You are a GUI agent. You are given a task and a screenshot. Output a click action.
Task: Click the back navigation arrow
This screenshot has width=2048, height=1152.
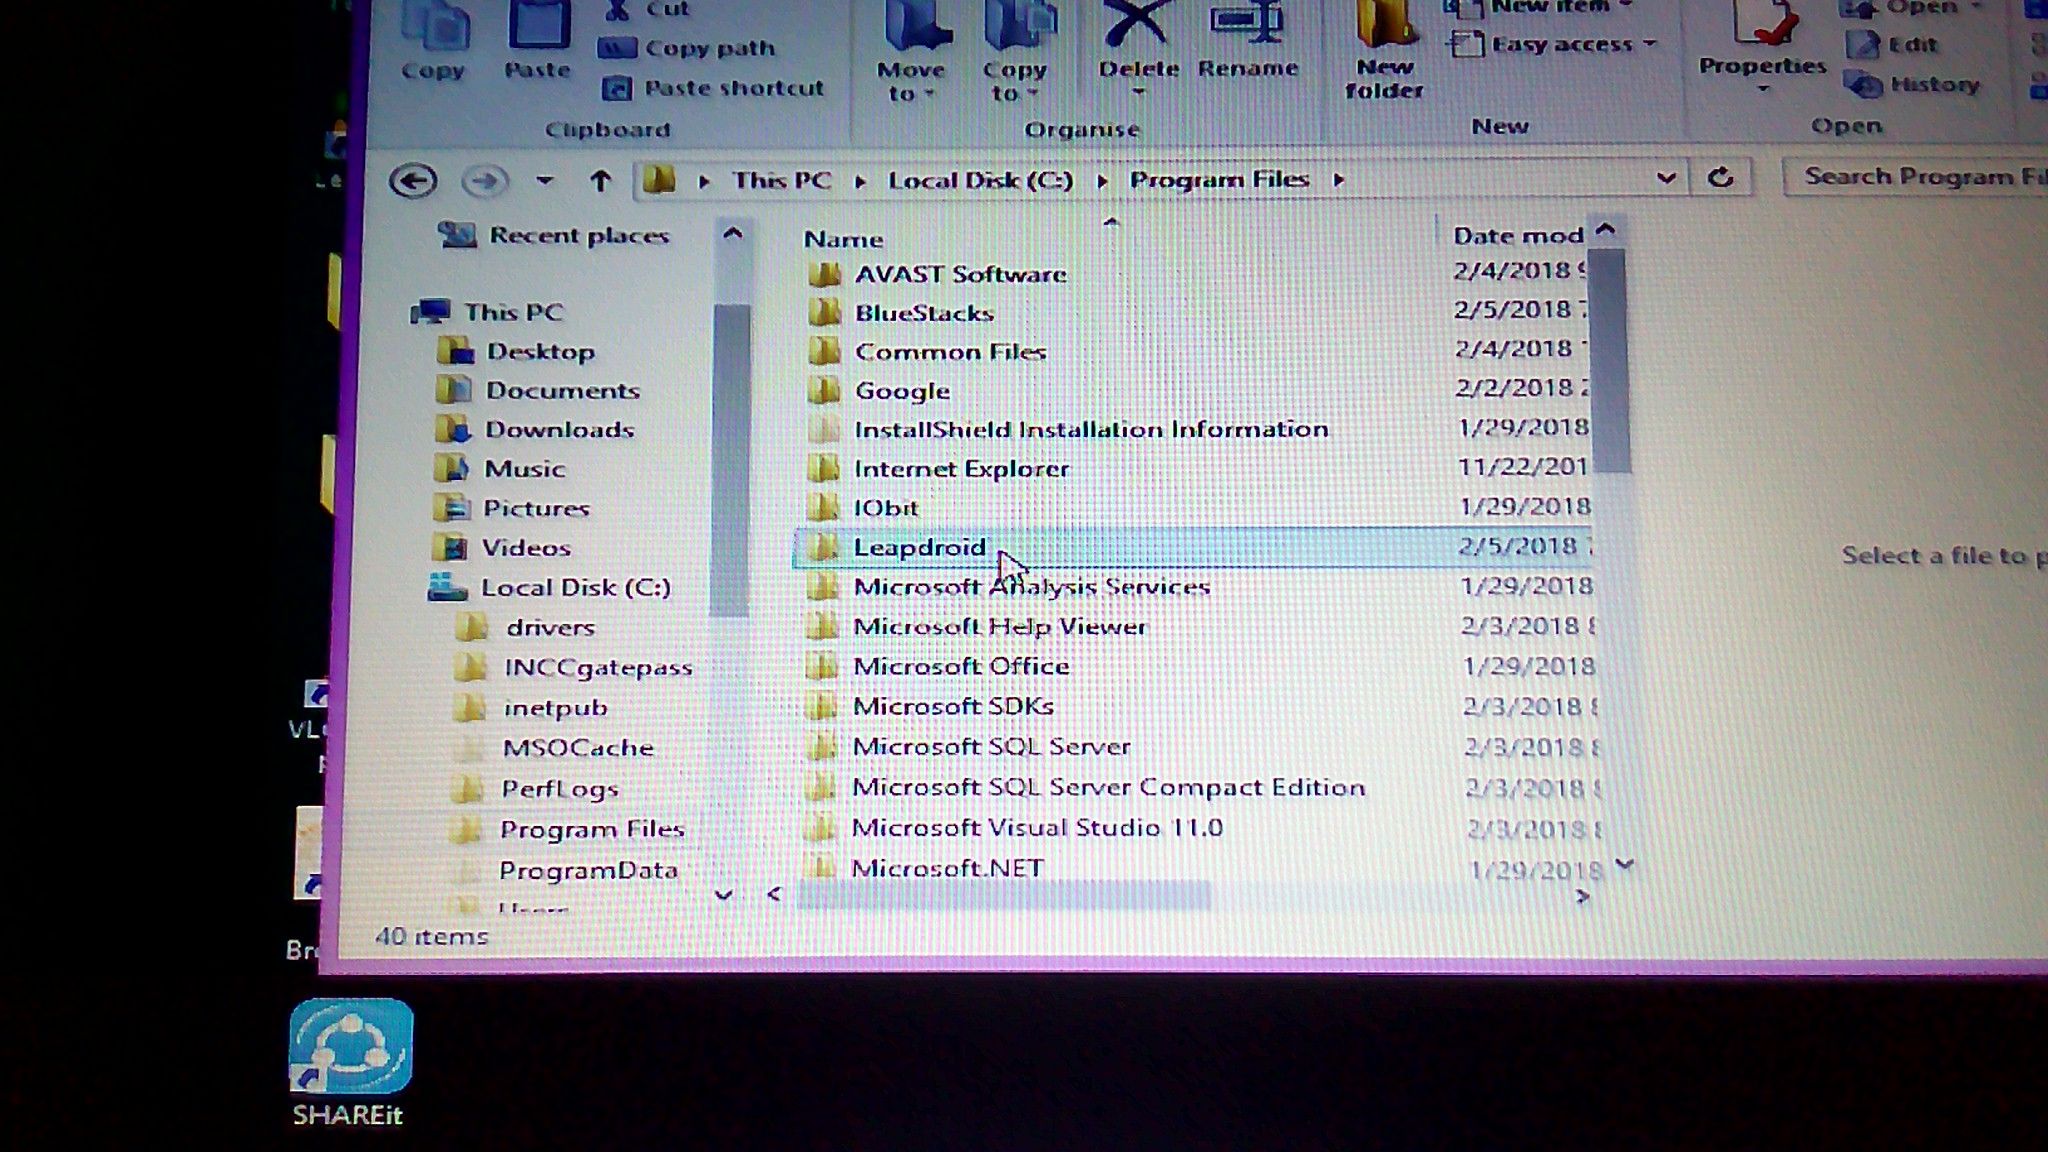(413, 181)
